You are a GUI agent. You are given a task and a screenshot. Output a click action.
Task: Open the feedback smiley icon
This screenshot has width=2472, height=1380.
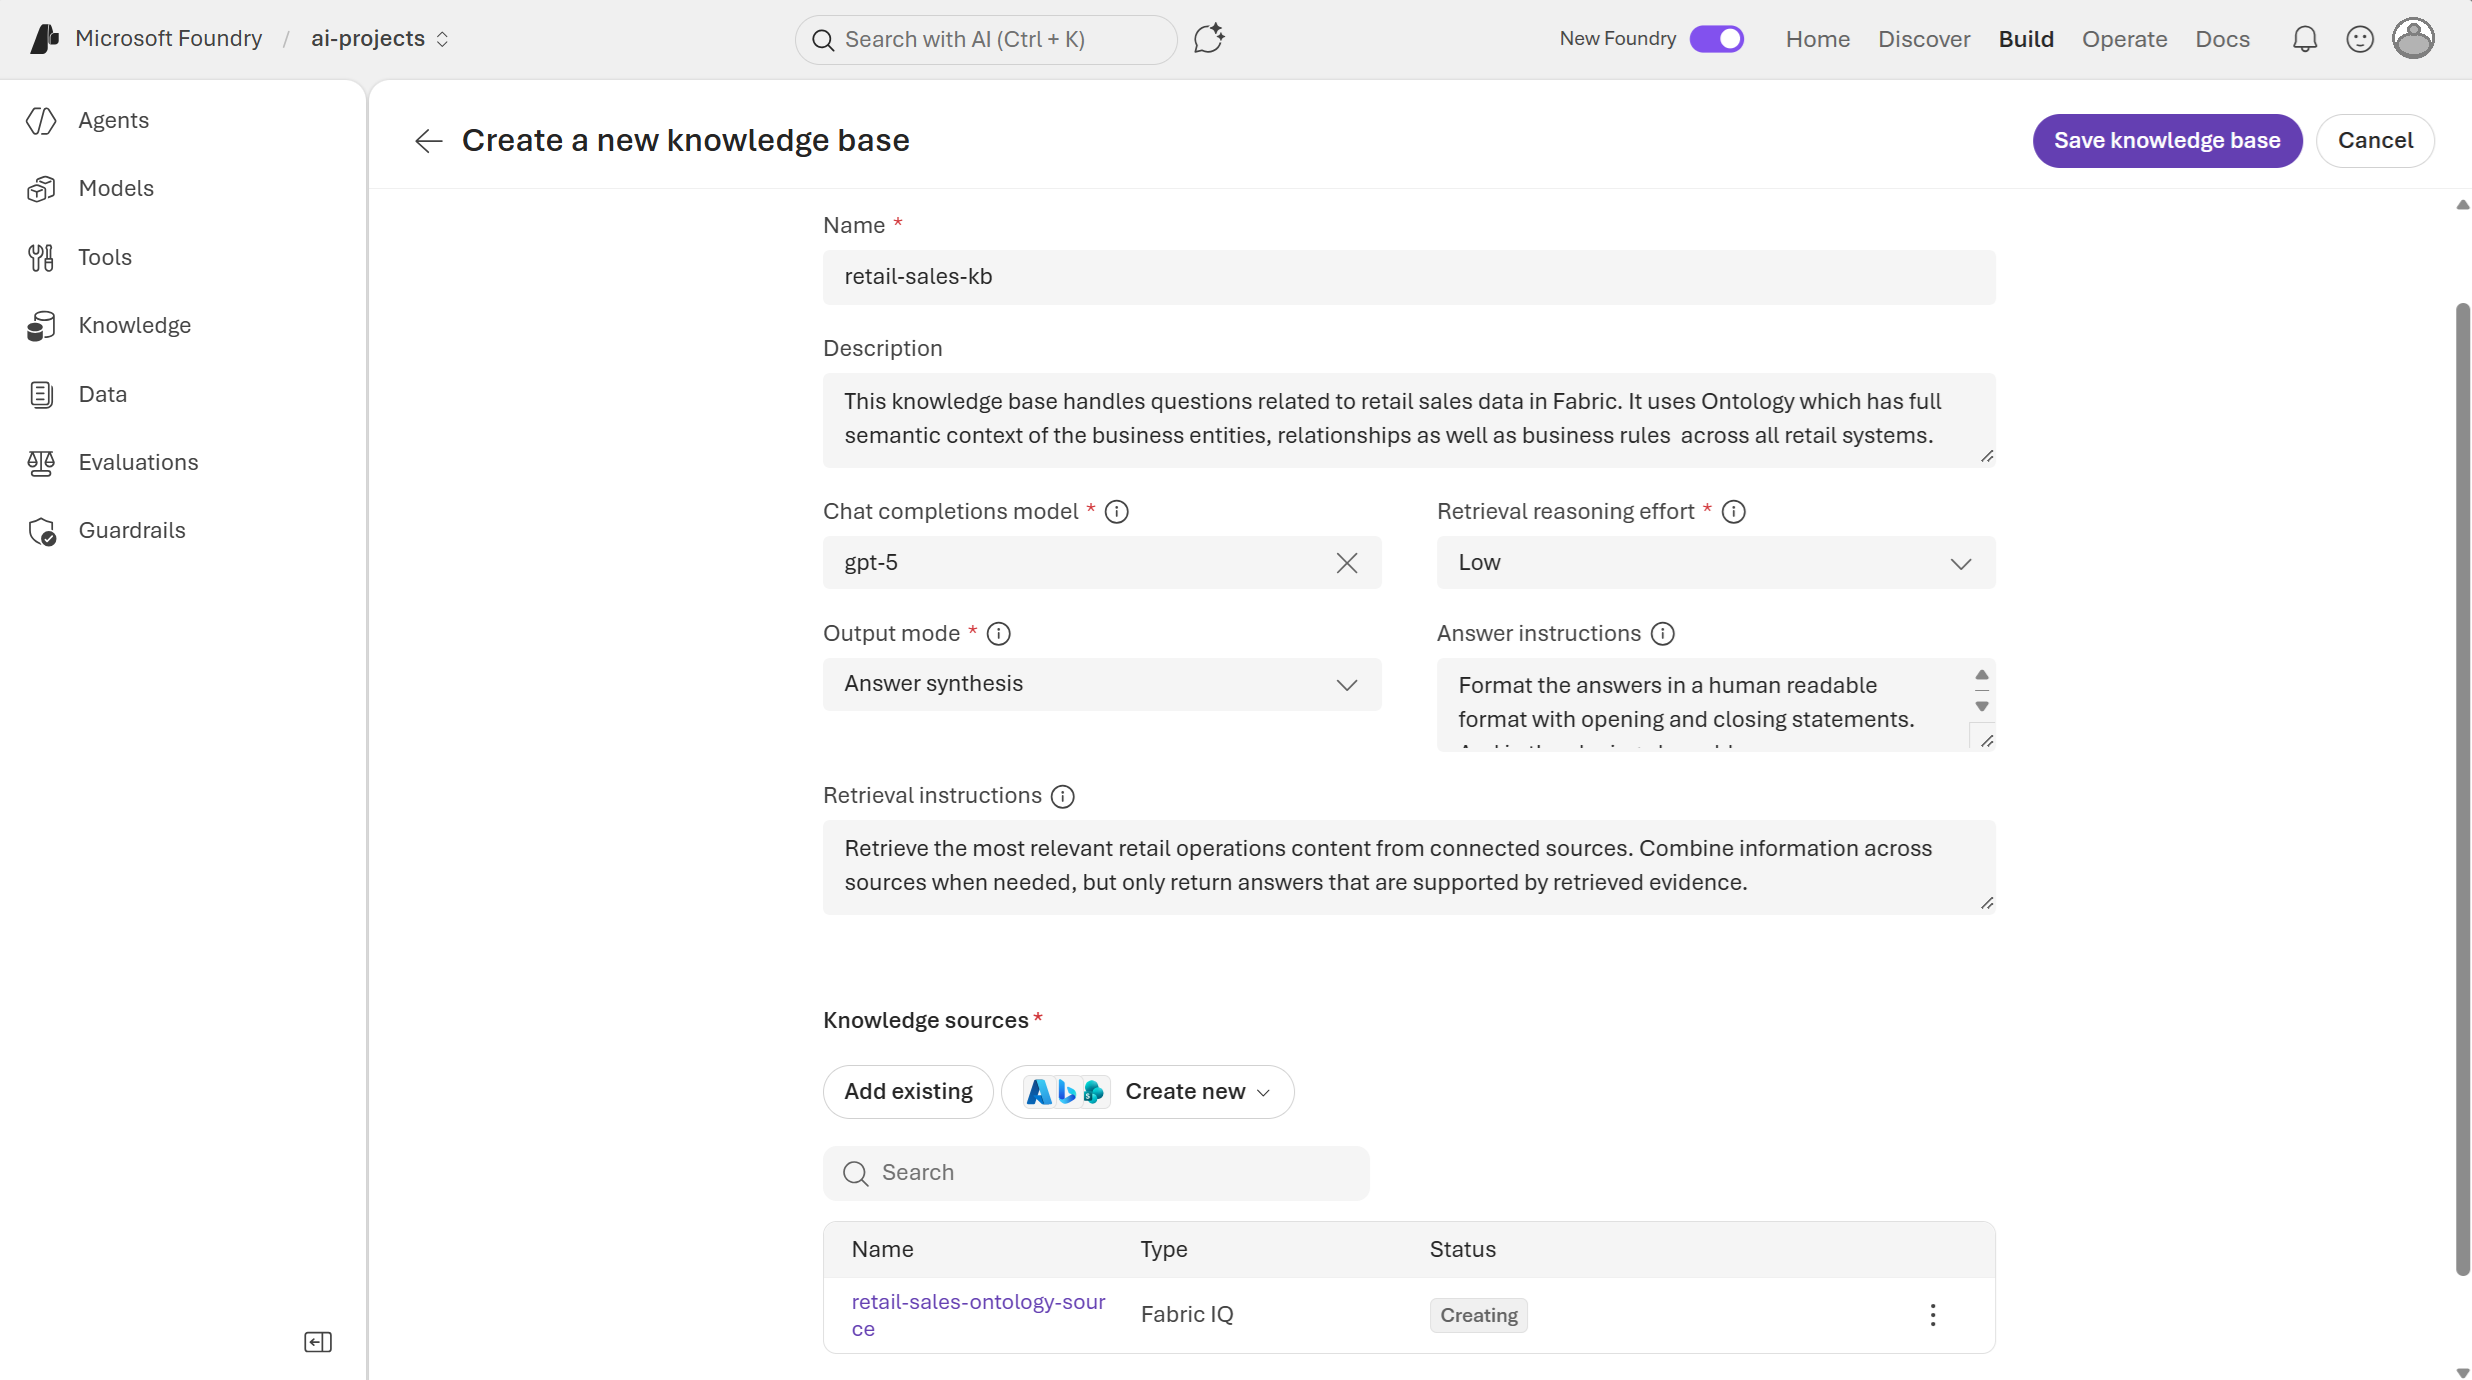click(x=2359, y=39)
